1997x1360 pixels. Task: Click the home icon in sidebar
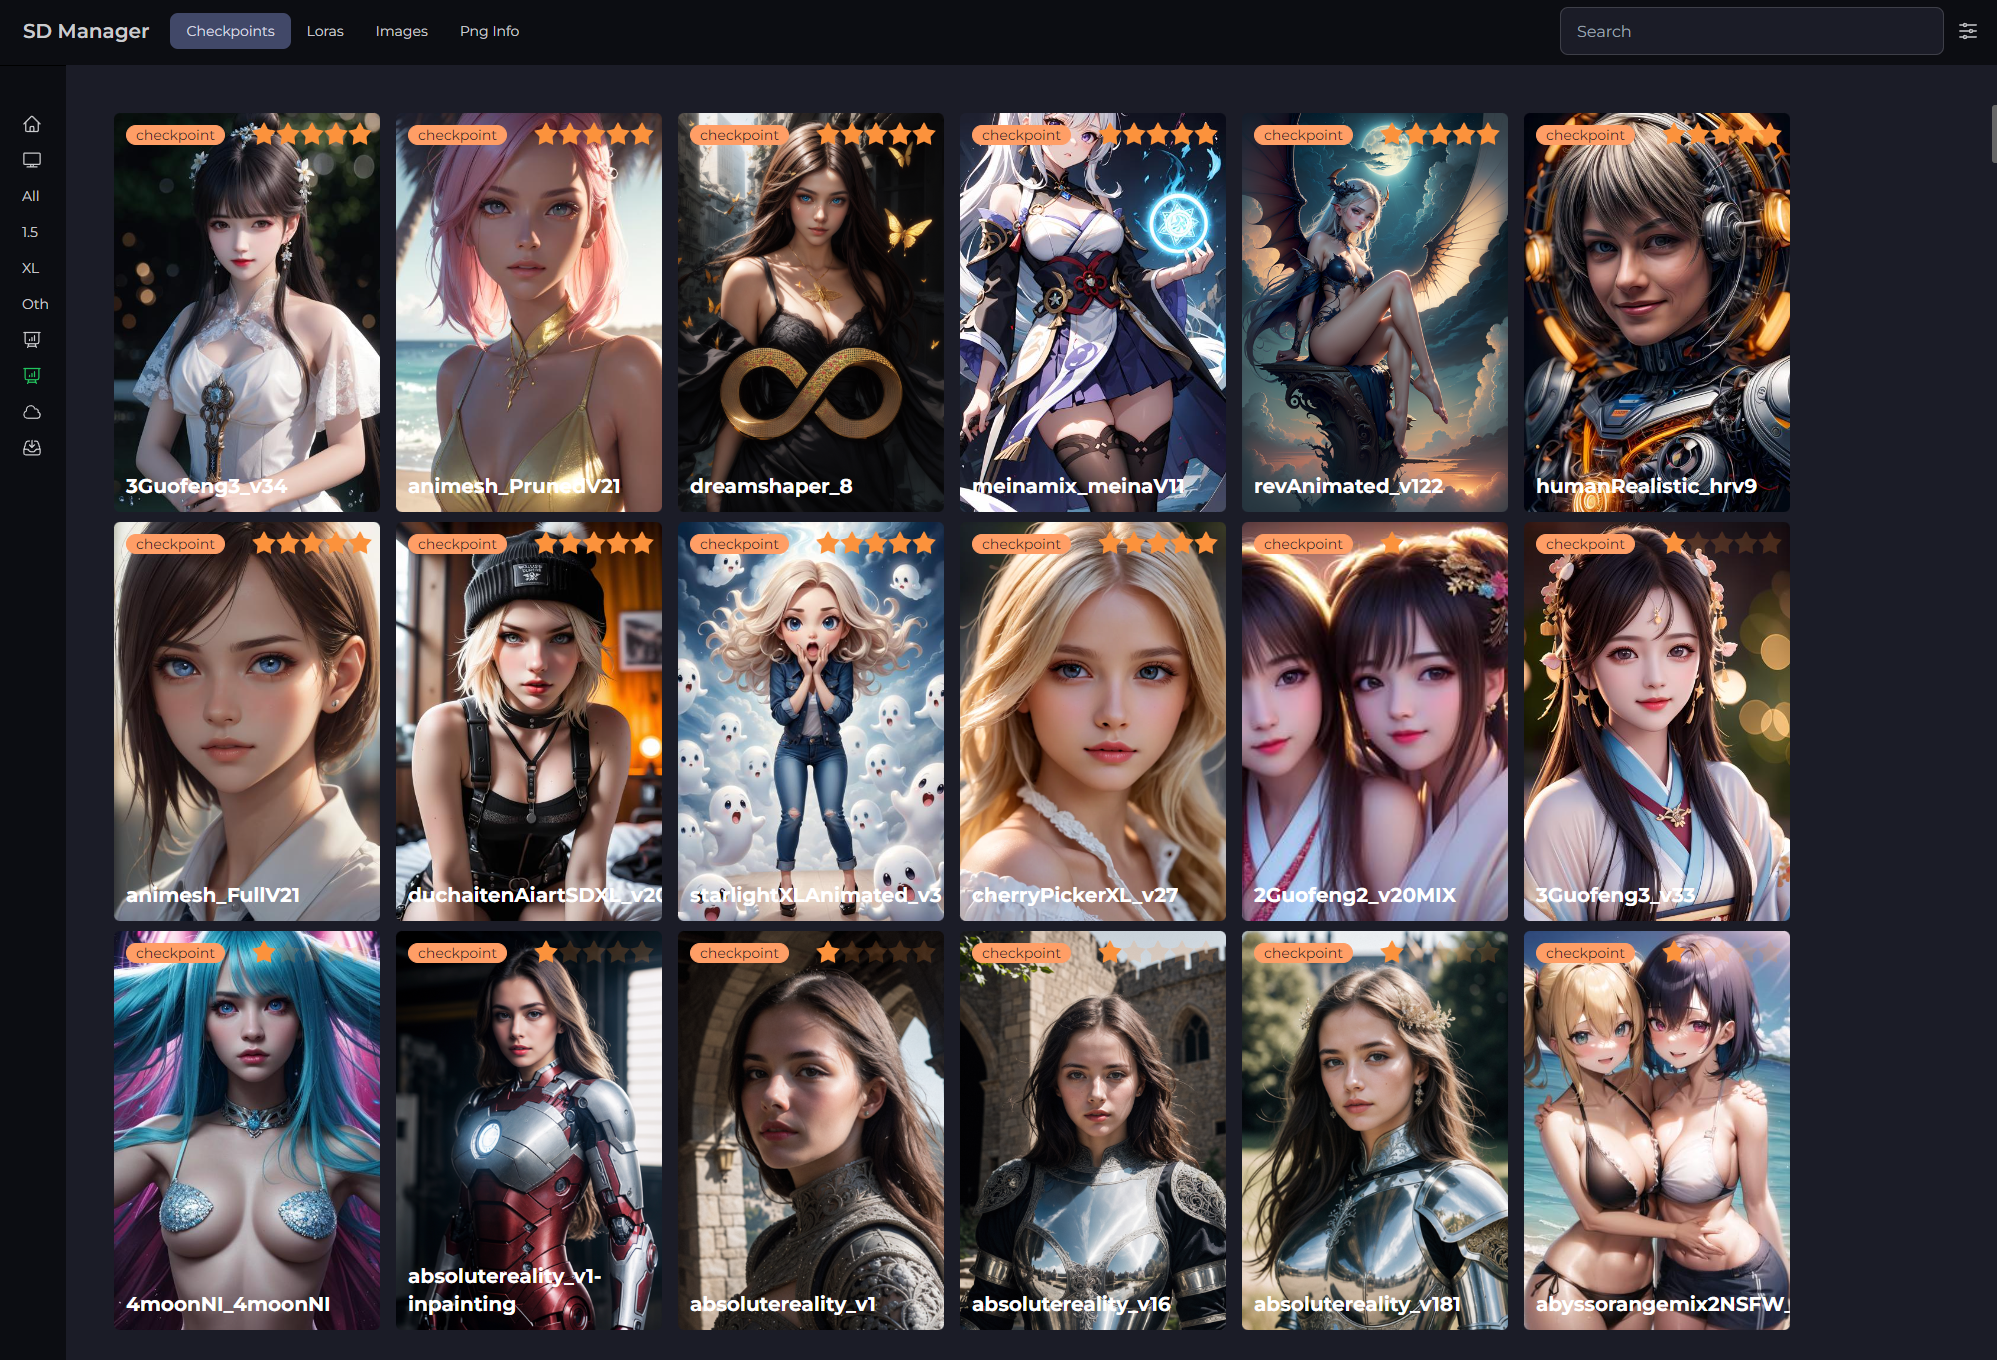point(32,124)
